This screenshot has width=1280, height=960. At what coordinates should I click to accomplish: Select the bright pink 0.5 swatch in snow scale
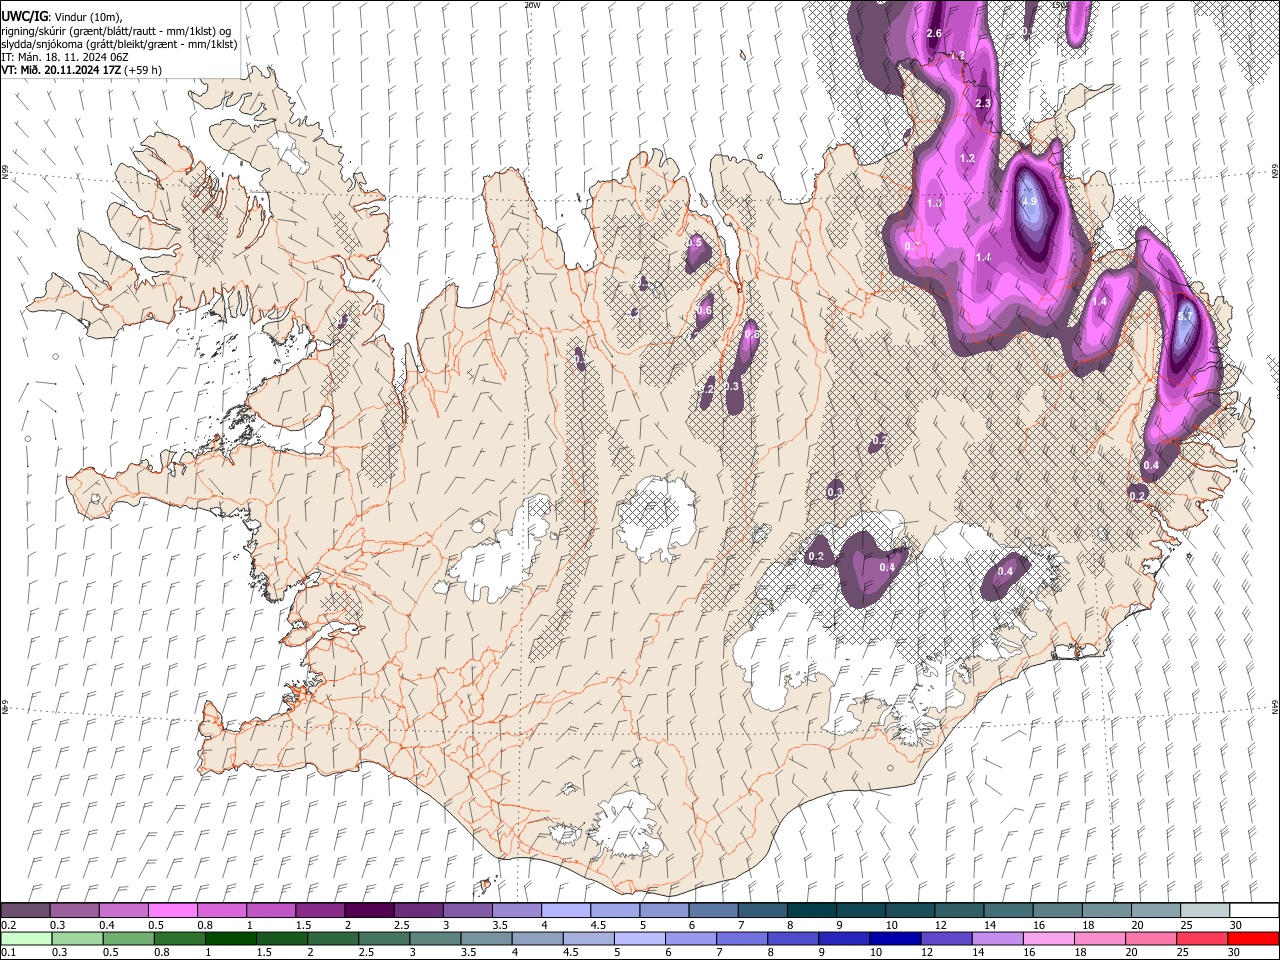[172, 911]
